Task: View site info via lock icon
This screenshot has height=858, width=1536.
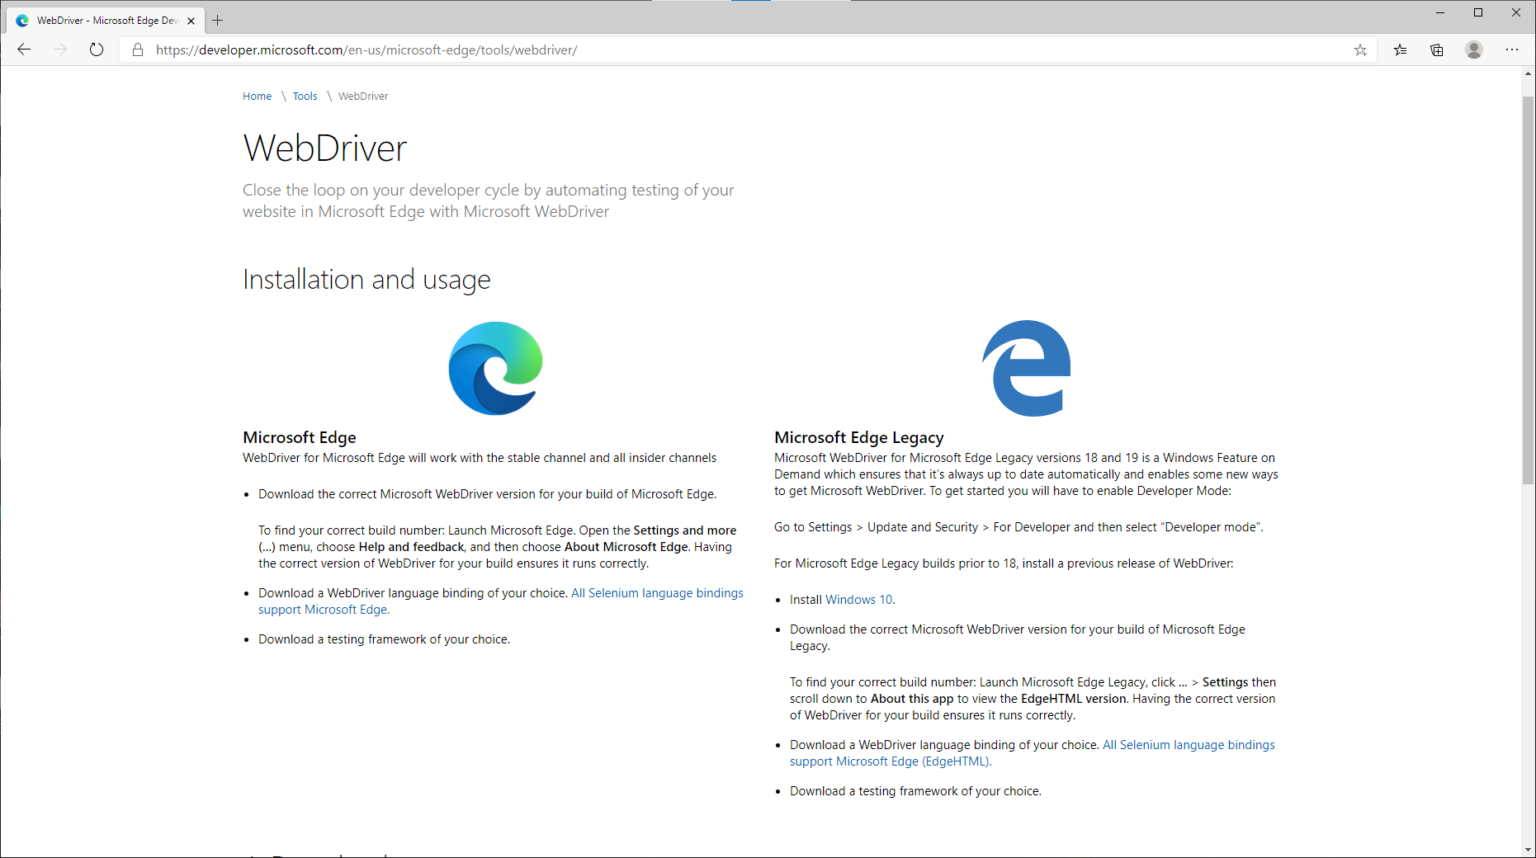Action: pos(138,50)
